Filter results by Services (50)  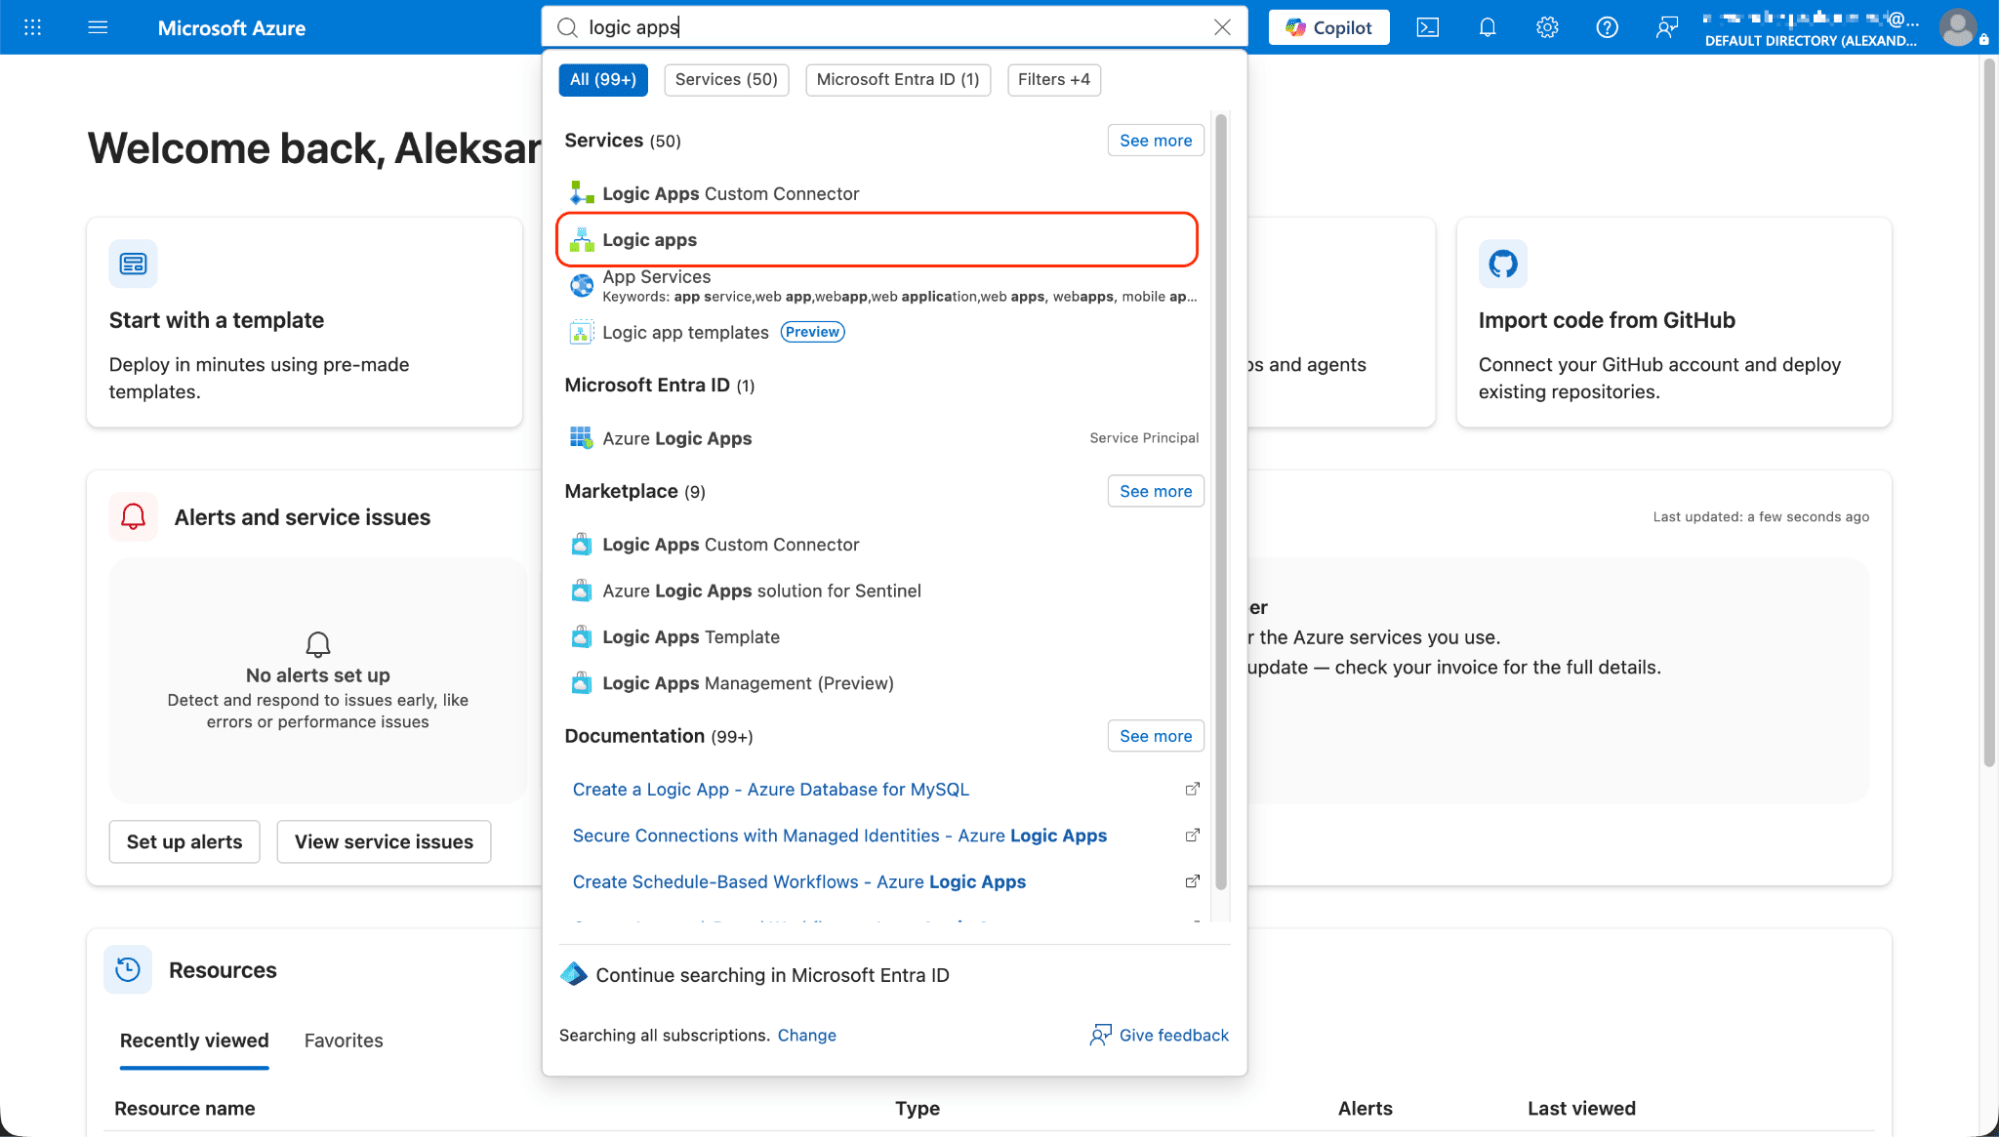[726, 80]
